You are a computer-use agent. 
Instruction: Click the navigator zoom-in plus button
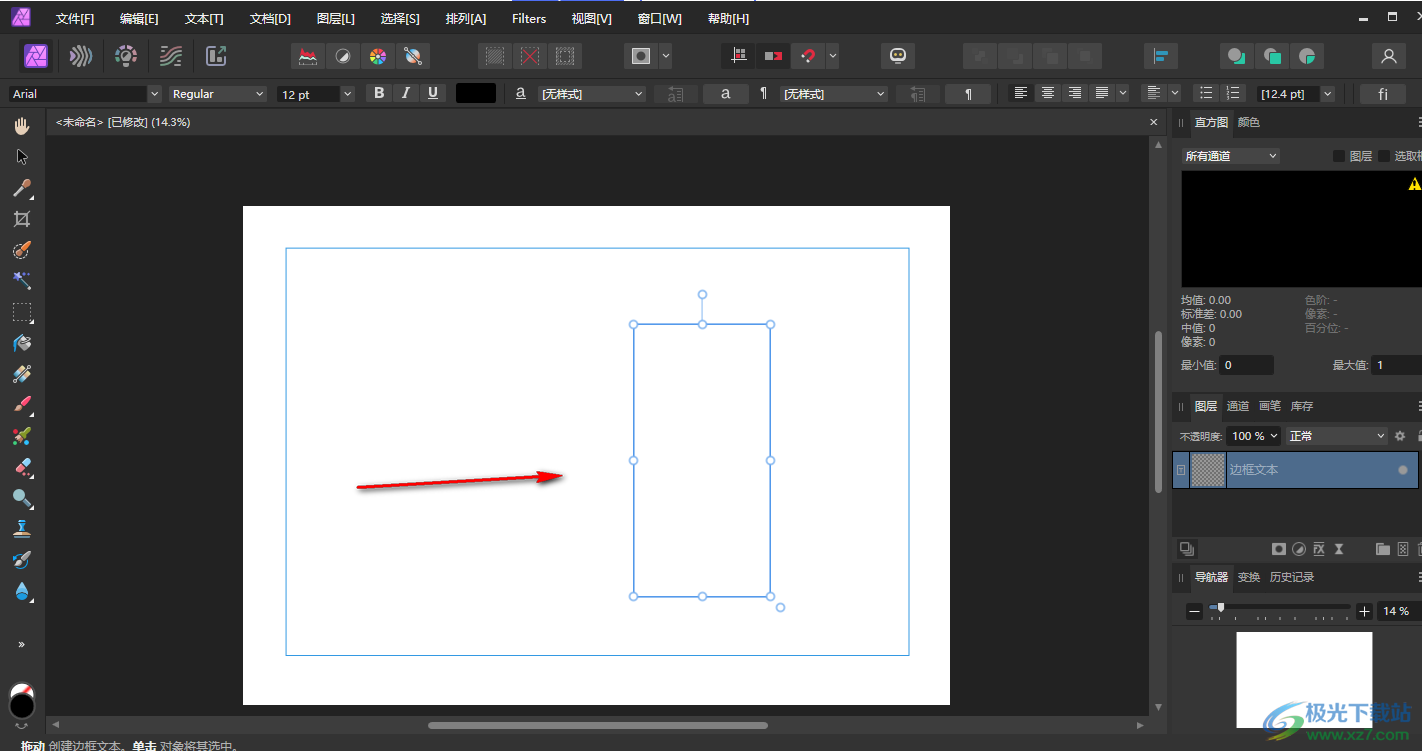click(x=1364, y=611)
